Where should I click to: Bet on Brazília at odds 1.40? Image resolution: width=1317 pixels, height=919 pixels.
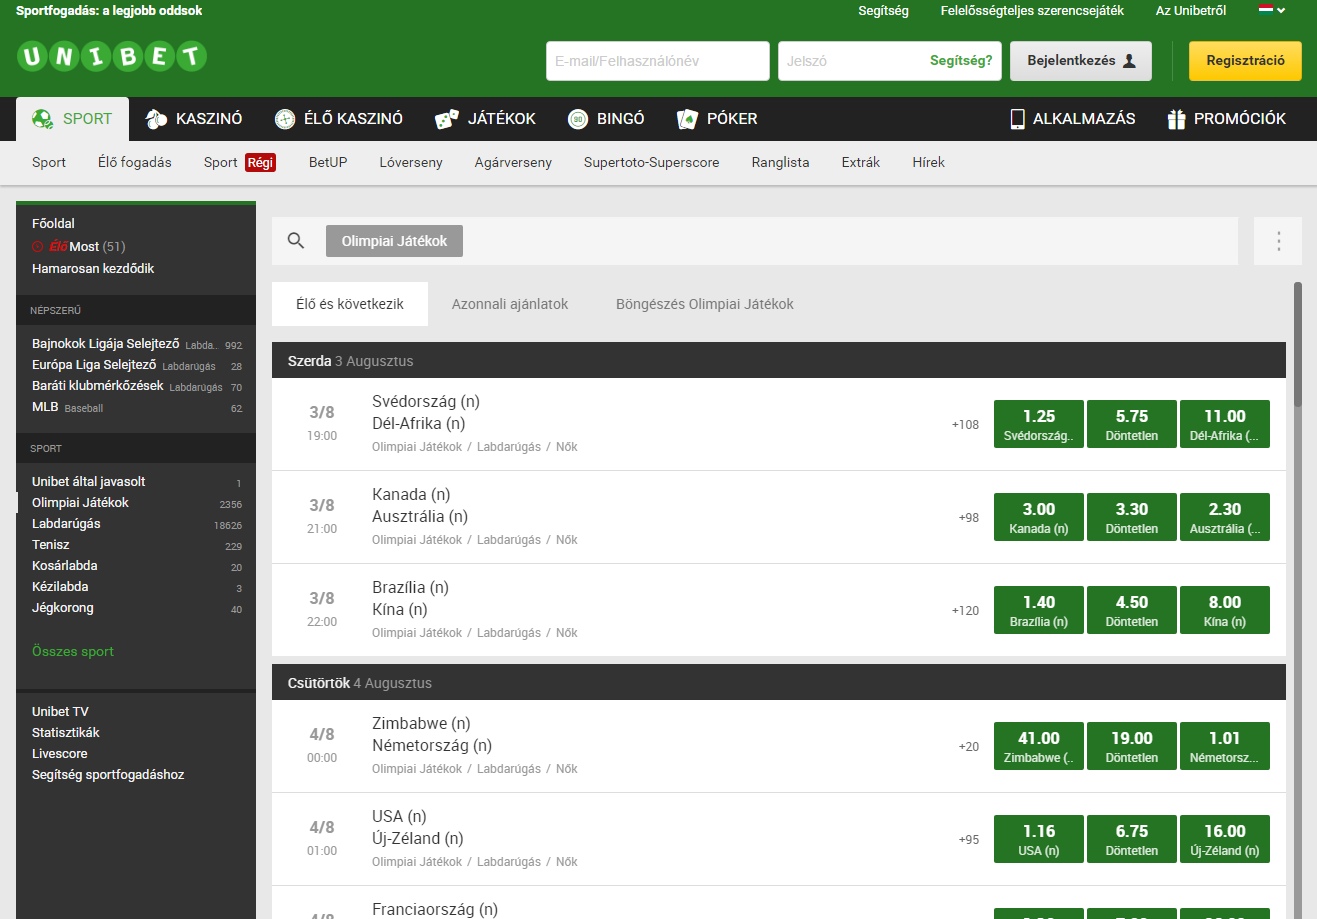pyautogui.click(x=1039, y=610)
